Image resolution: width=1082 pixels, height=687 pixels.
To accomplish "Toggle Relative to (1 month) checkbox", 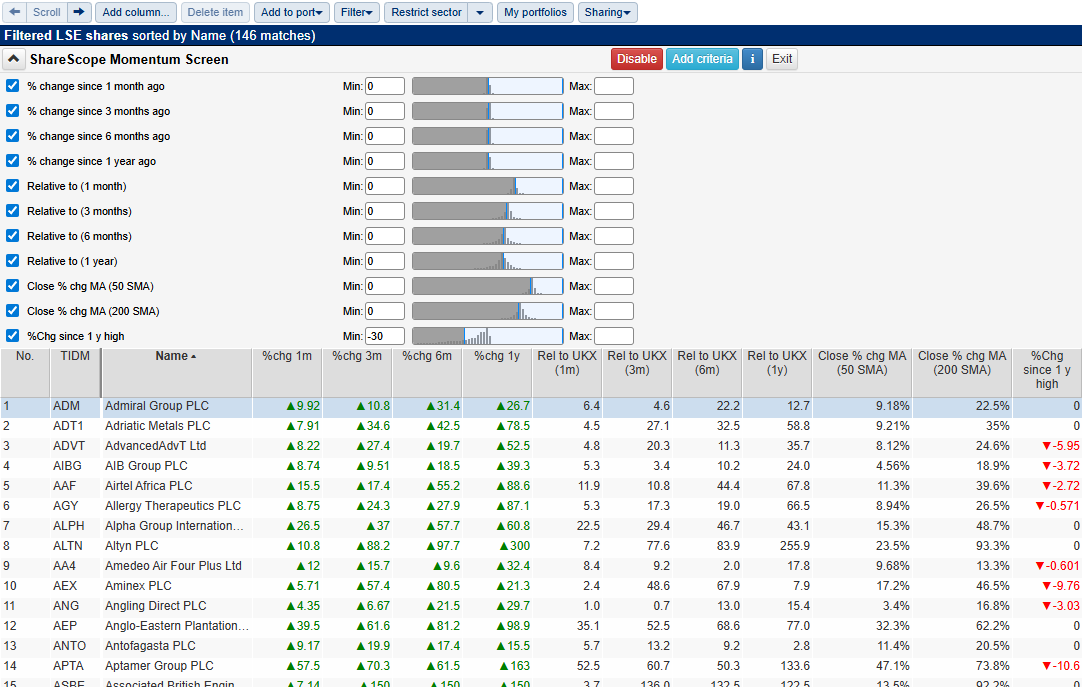I will click(x=12, y=186).
